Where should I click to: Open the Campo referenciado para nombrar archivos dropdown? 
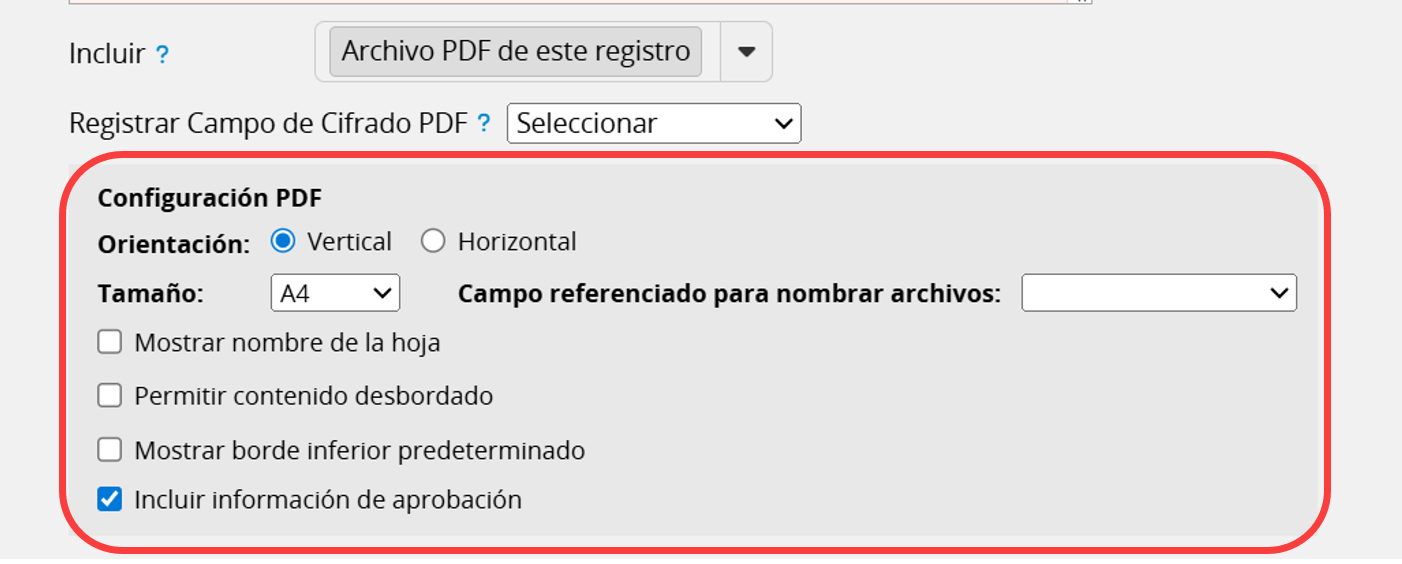(1159, 293)
